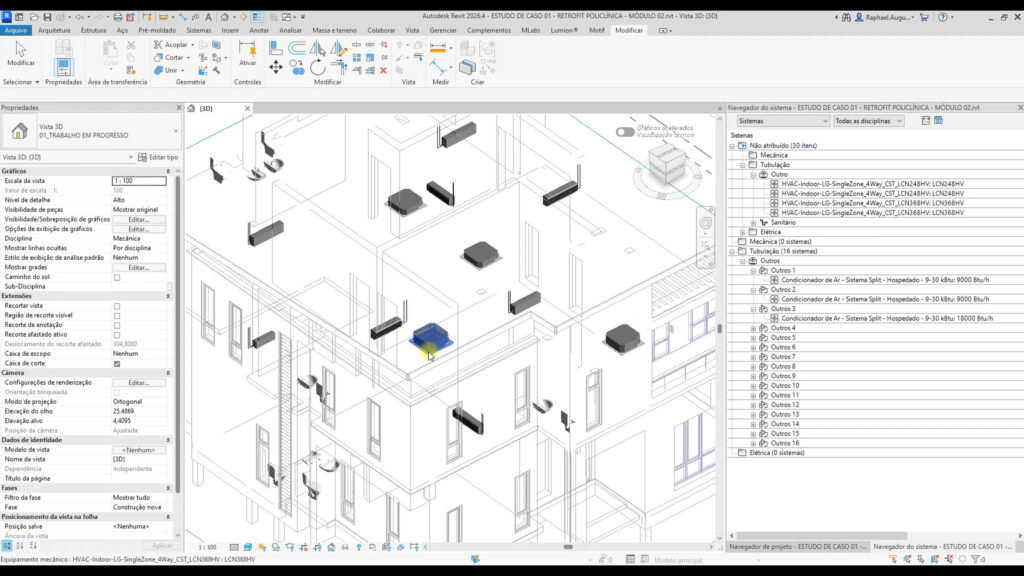Click the column settings icon in system navigator
The width and height of the screenshot is (1024, 576).
point(938,121)
